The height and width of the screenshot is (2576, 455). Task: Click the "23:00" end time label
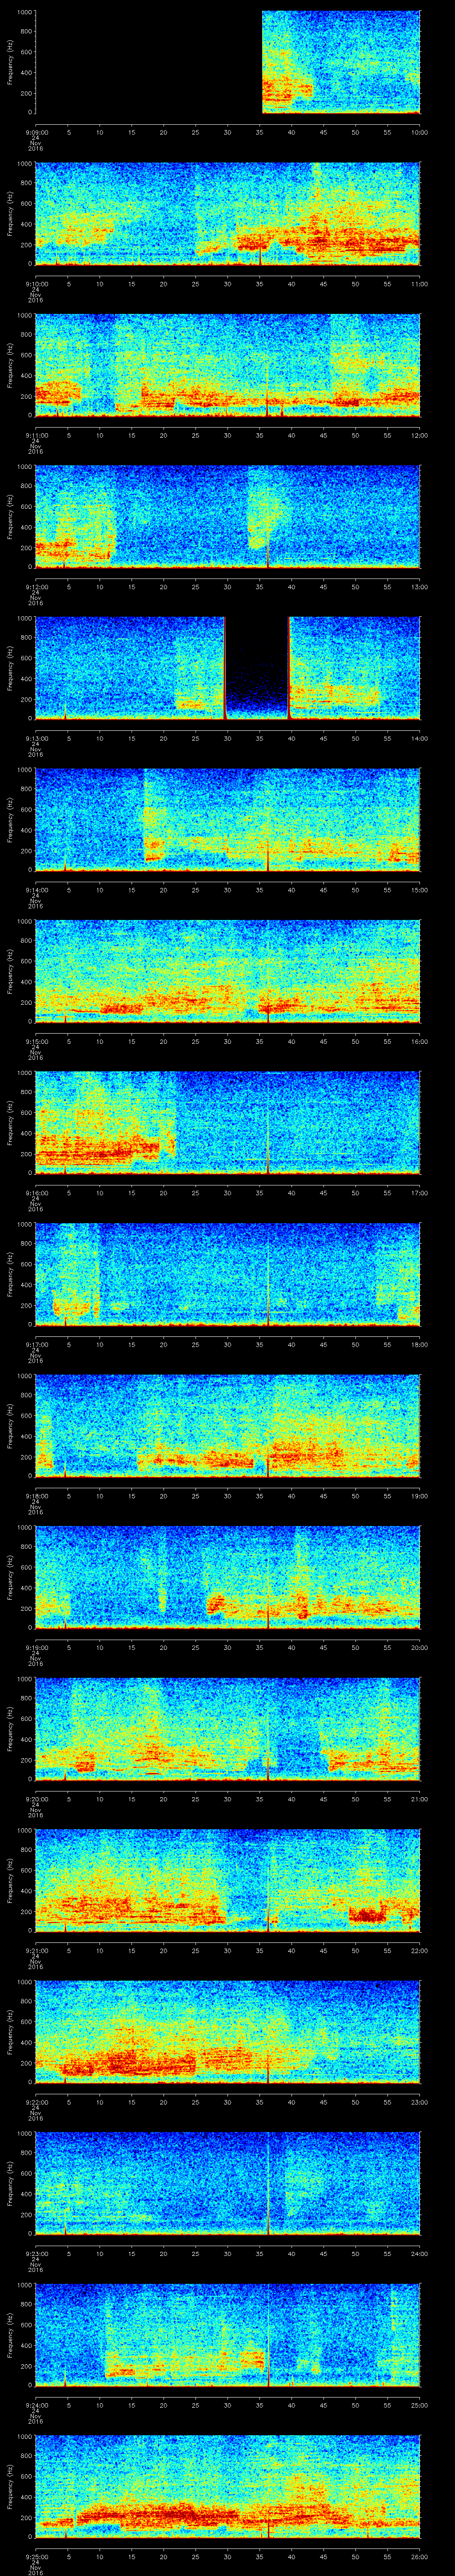tap(419, 2102)
